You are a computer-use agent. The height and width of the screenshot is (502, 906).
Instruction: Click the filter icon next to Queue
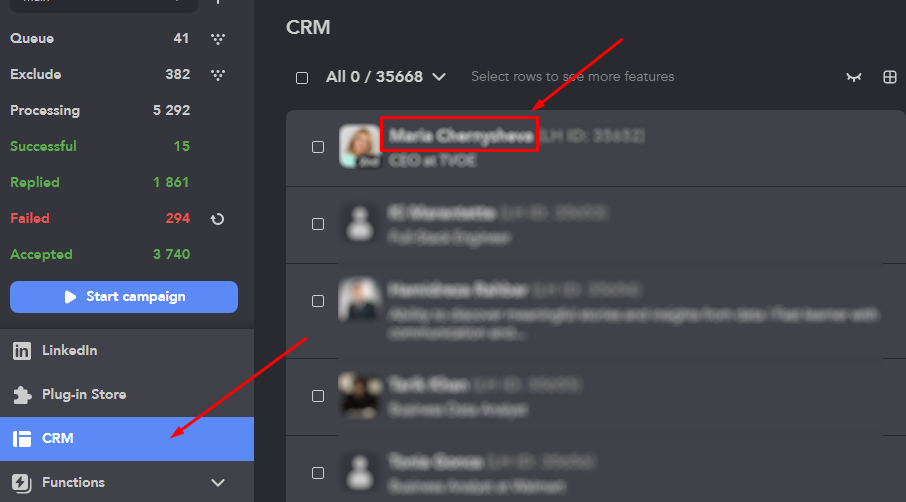[218, 39]
